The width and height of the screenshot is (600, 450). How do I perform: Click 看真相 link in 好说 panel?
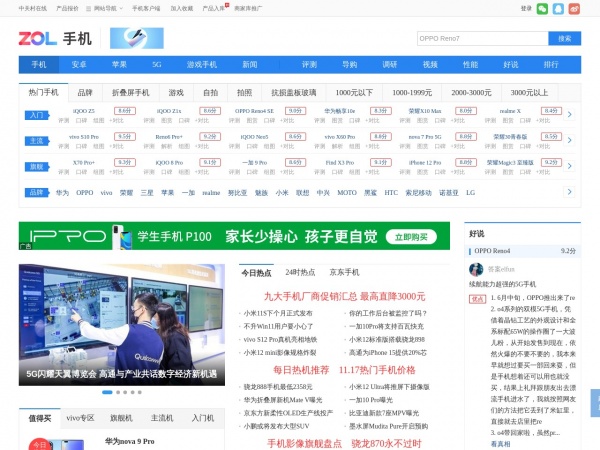pos(501,444)
